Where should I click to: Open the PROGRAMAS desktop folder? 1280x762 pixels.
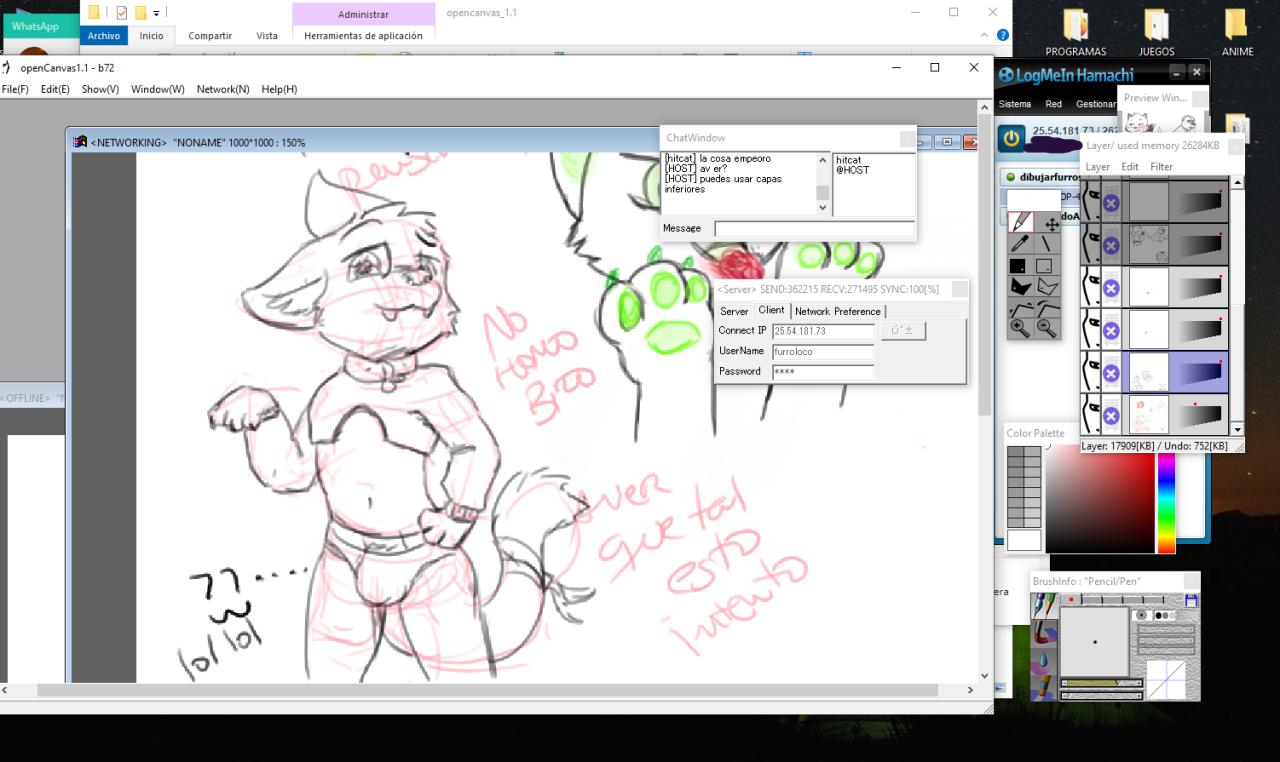point(1076,32)
